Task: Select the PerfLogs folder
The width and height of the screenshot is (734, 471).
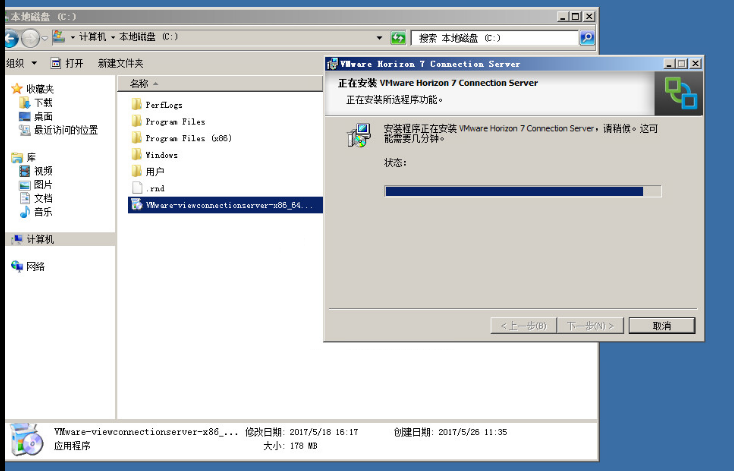Action: [x=164, y=105]
